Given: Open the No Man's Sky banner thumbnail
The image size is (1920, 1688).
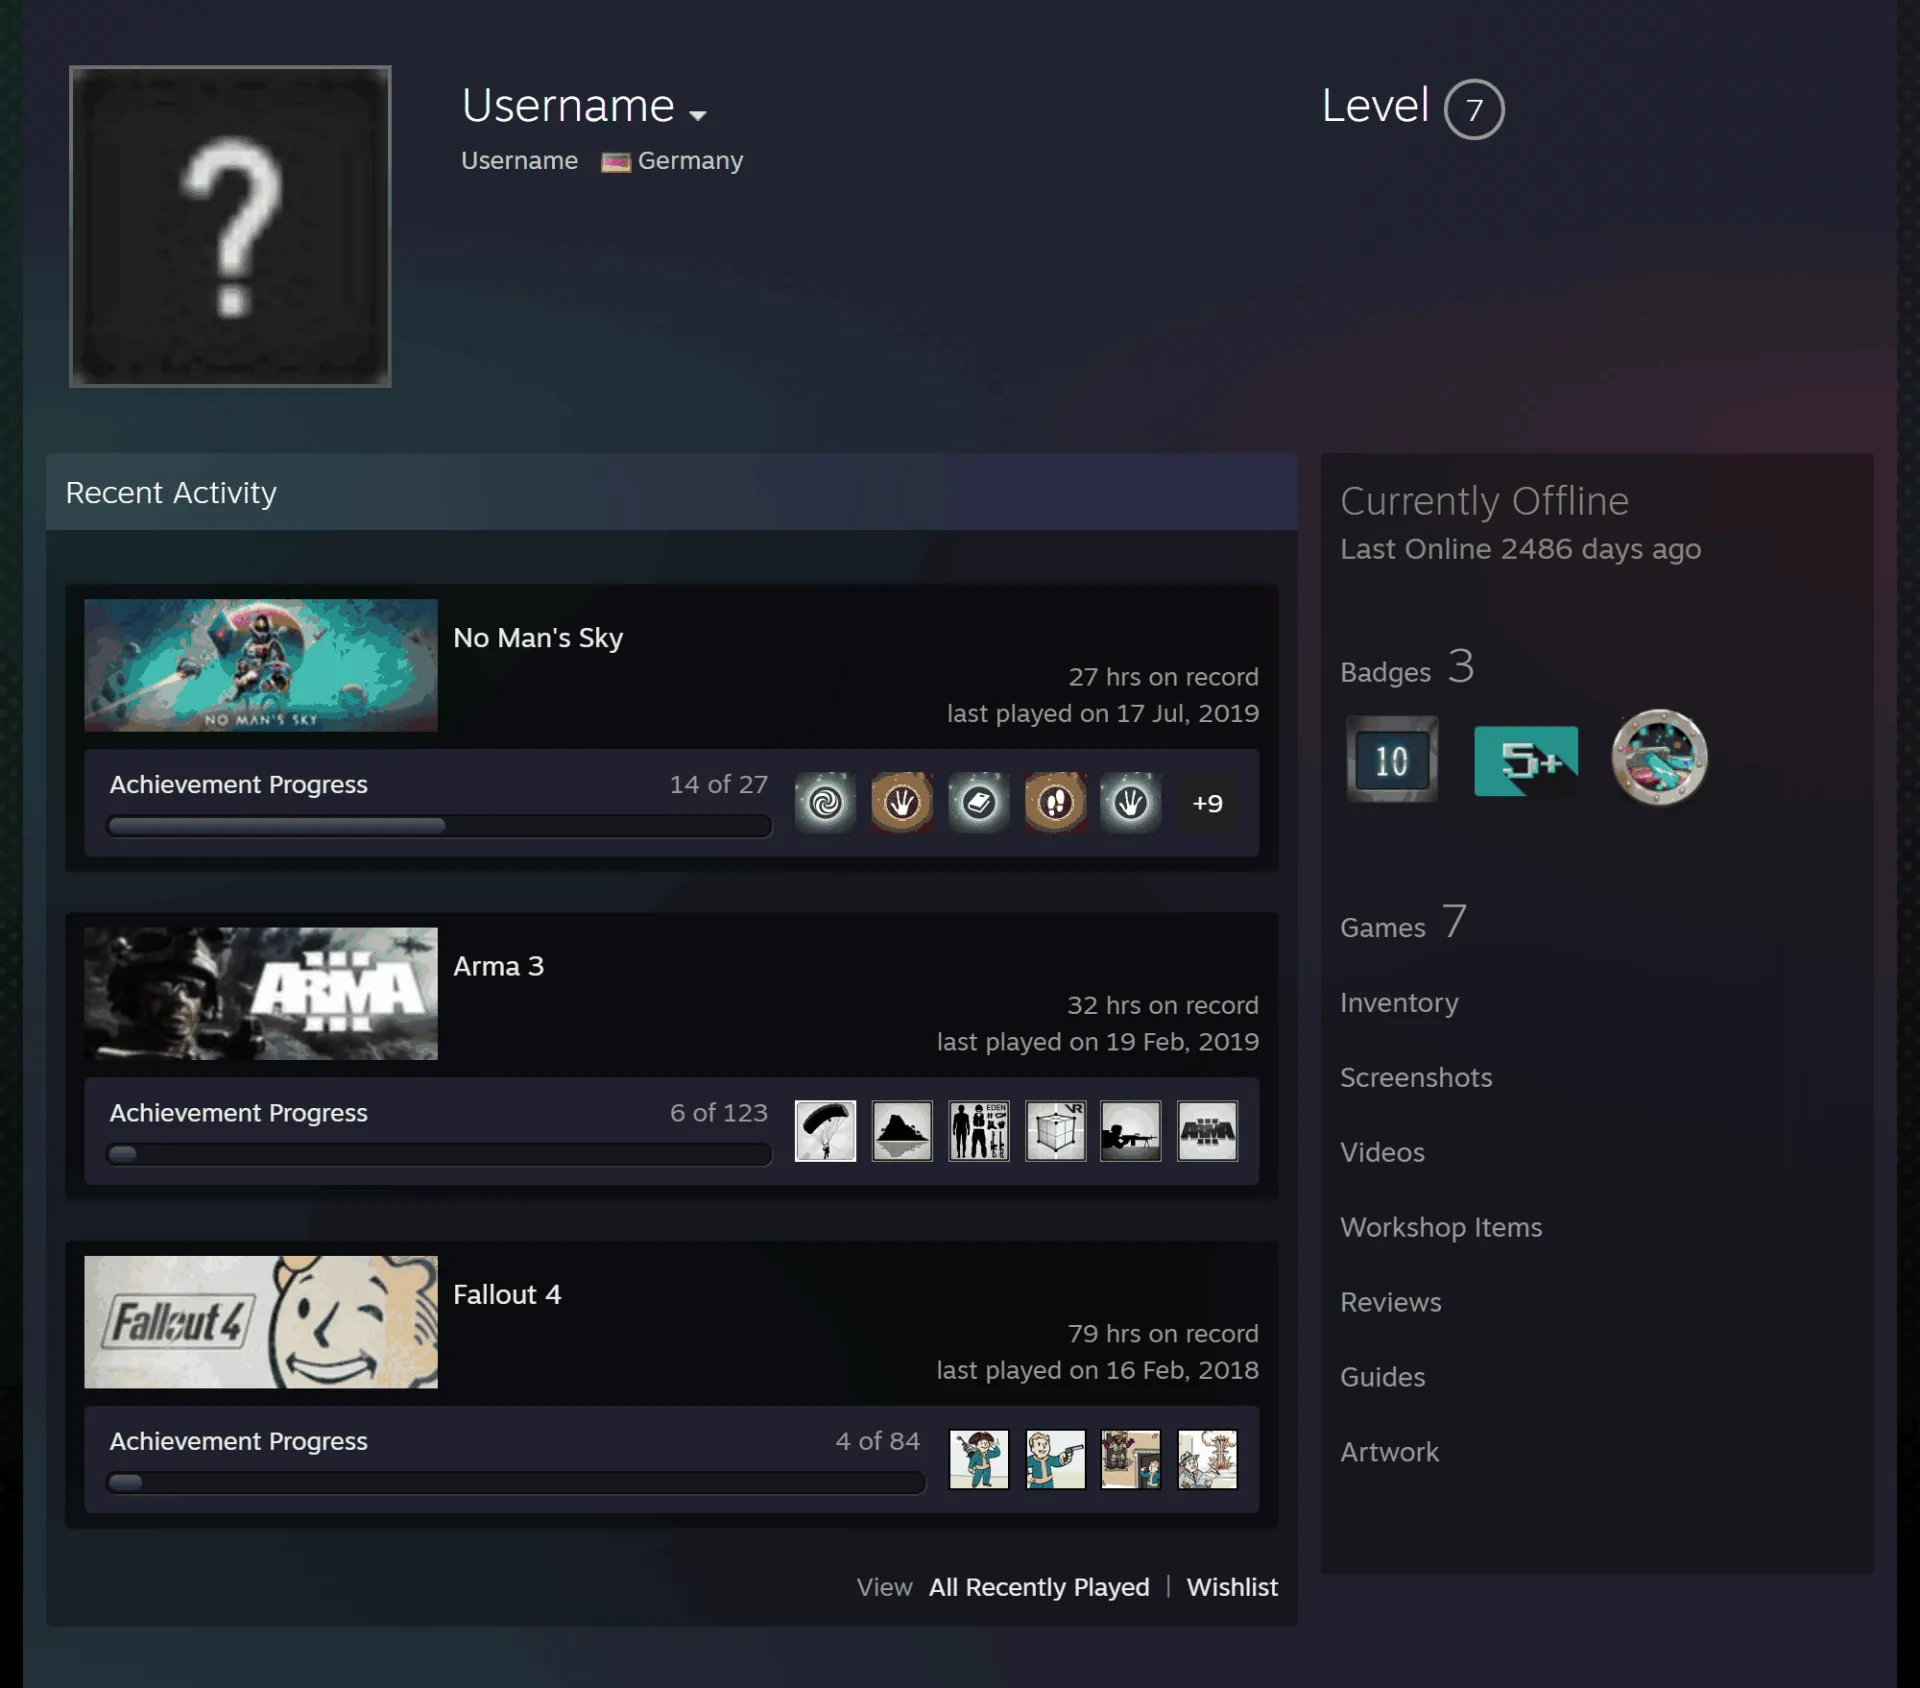Looking at the screenshot, I should pyautogui.click(x=261, y=665).
